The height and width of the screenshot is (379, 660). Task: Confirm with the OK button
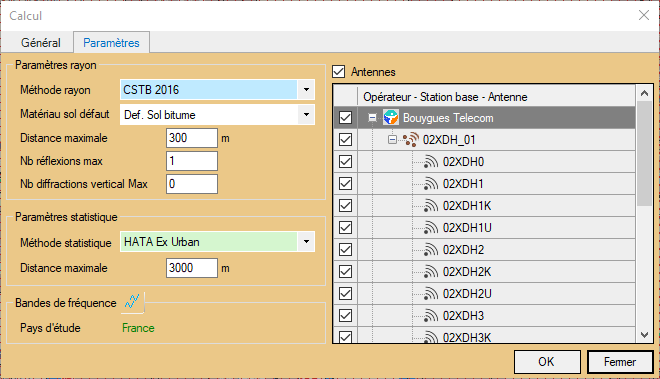(547, 362)
